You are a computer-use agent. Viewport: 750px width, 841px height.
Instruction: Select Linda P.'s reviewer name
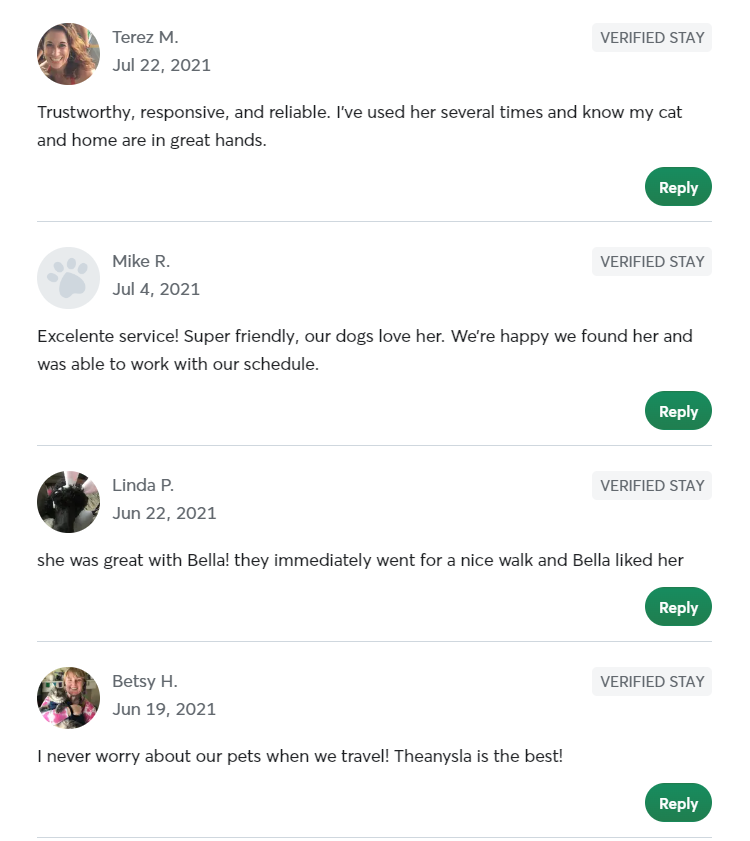[143, 484]
